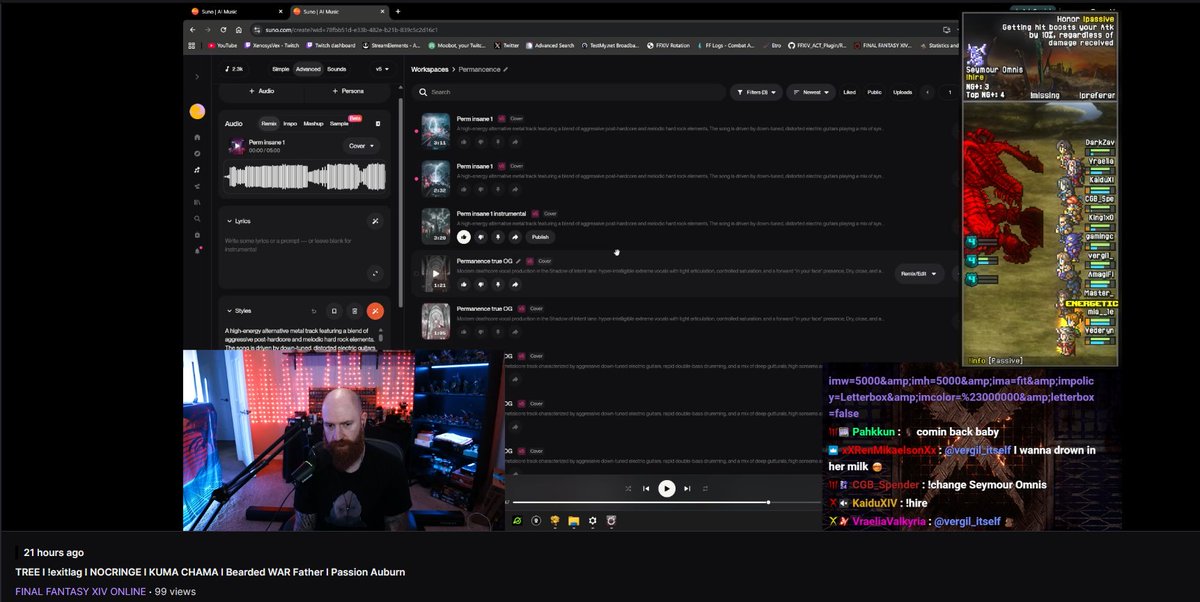Click the orange magic wand Styles button
Viewport: 1200px width, 602px height.
tap(375, 311)
